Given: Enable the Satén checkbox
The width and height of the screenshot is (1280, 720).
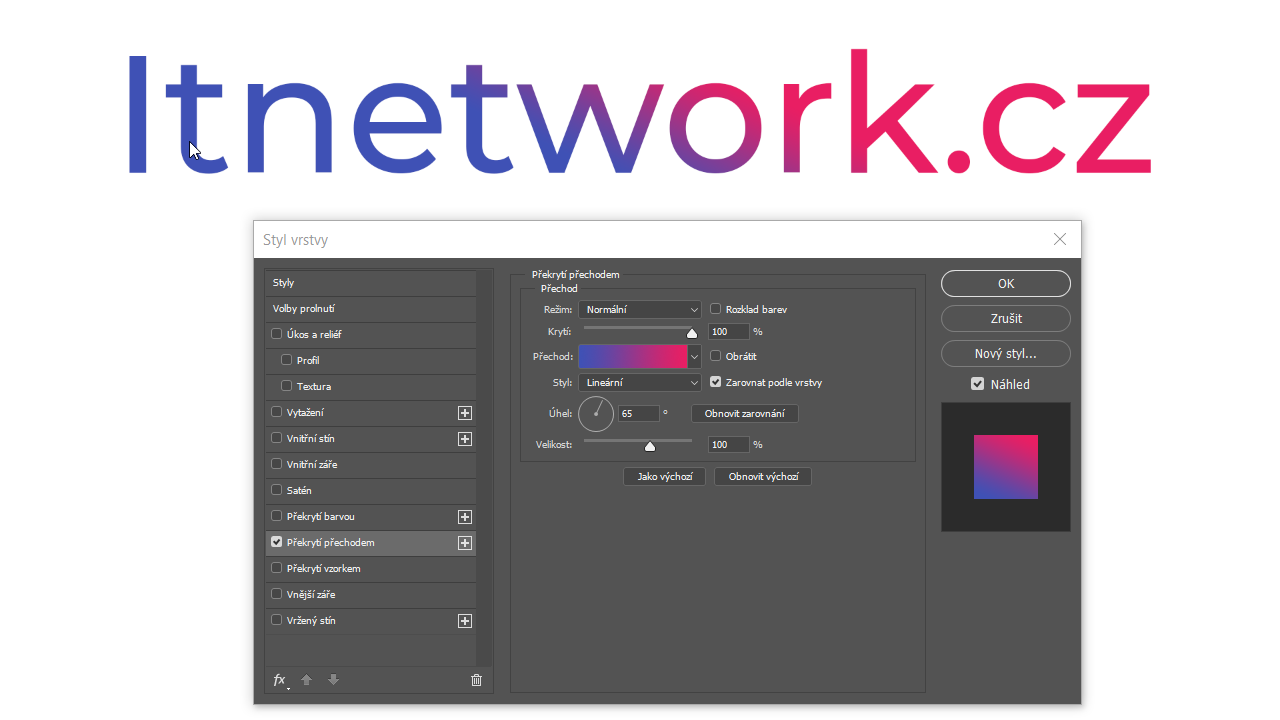Looking at the screenshot, I should pos(277,490).
